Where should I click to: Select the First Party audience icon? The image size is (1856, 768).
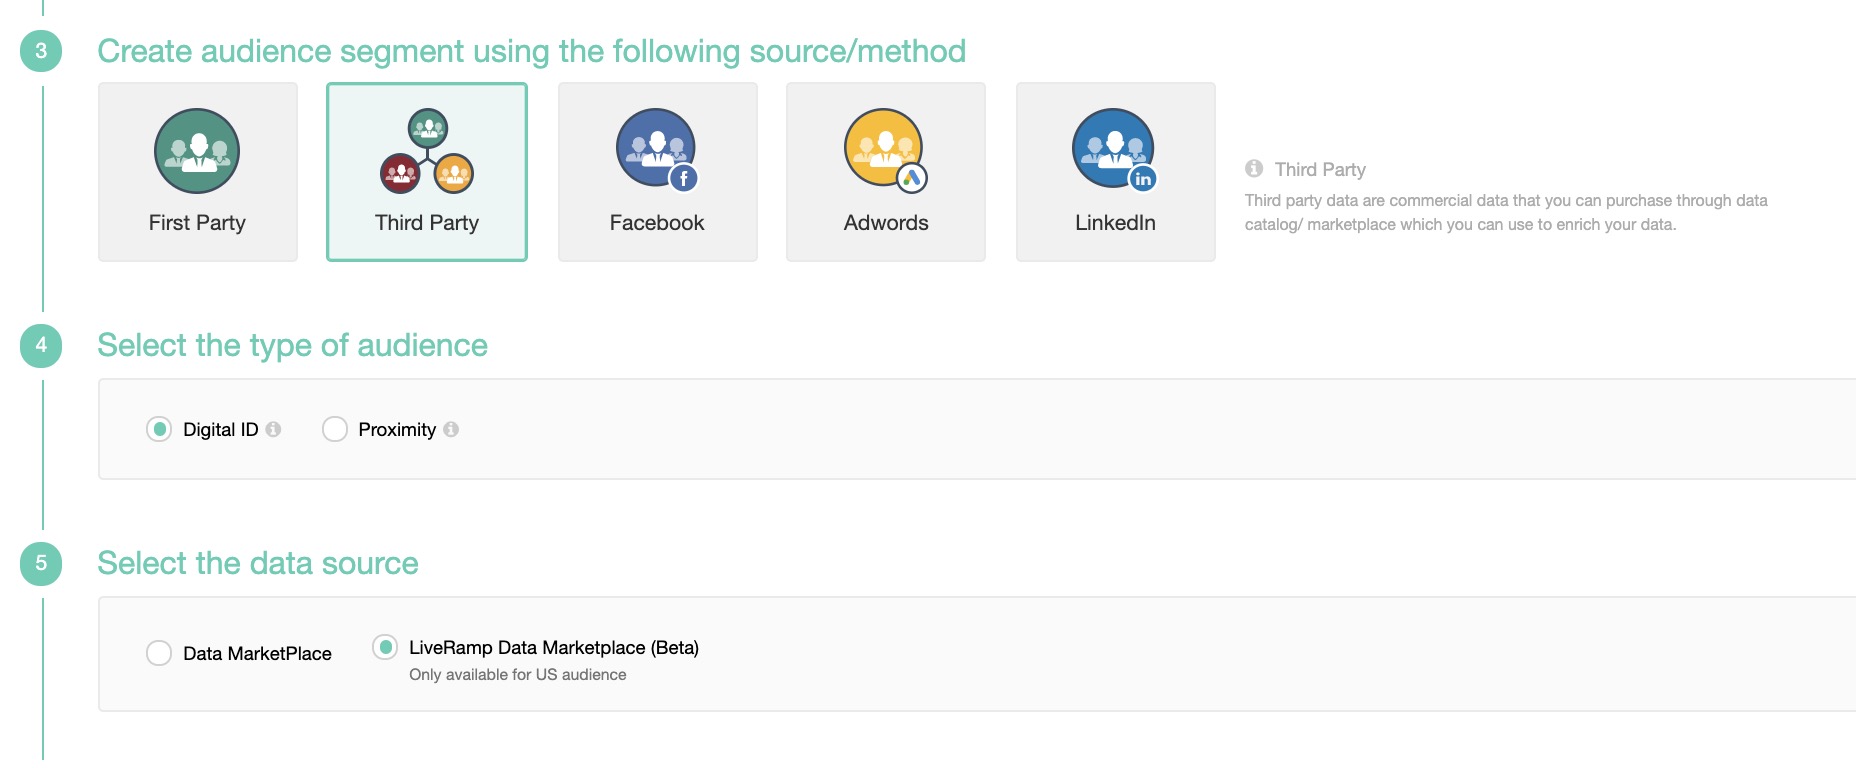(x=197, y=151)
